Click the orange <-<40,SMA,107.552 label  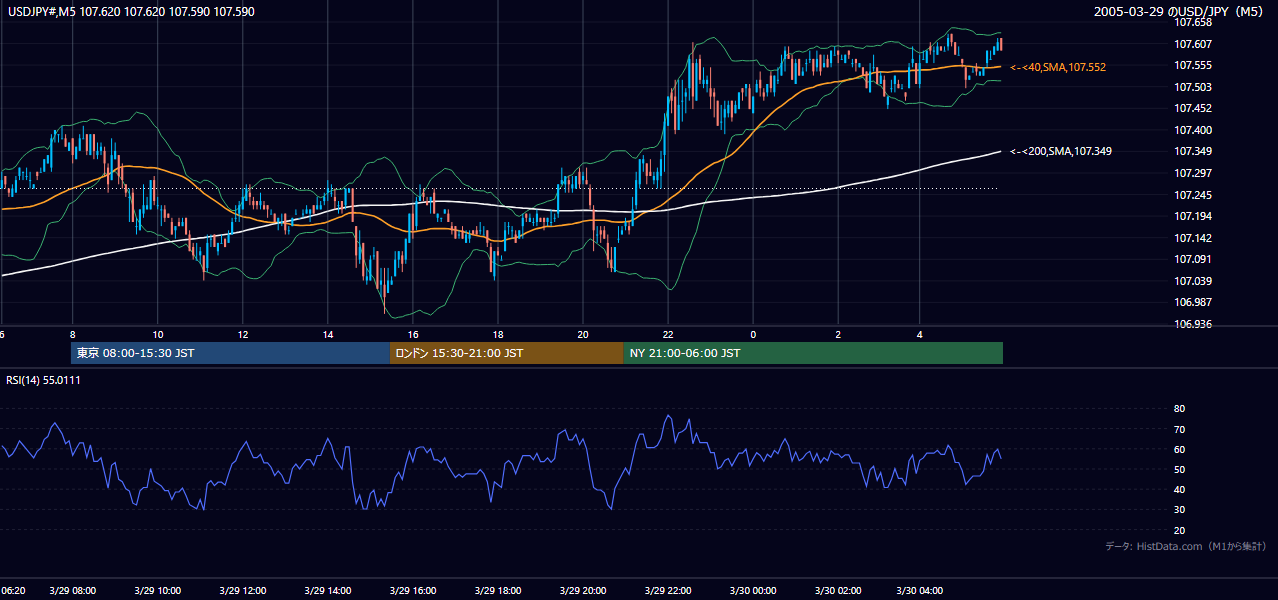[1058, 67]
